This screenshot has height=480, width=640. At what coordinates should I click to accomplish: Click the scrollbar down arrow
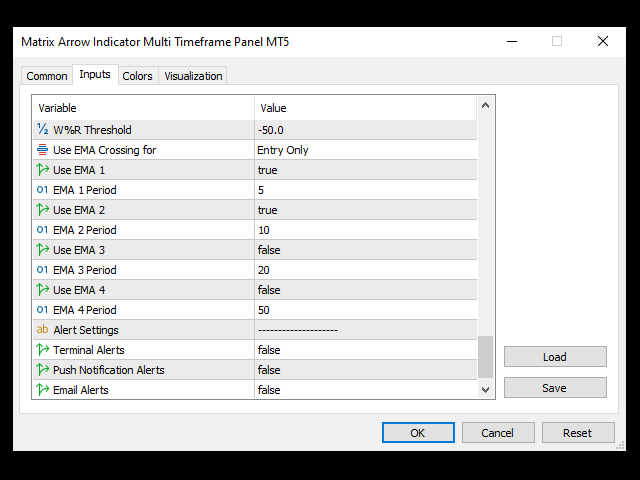point(485,390)
